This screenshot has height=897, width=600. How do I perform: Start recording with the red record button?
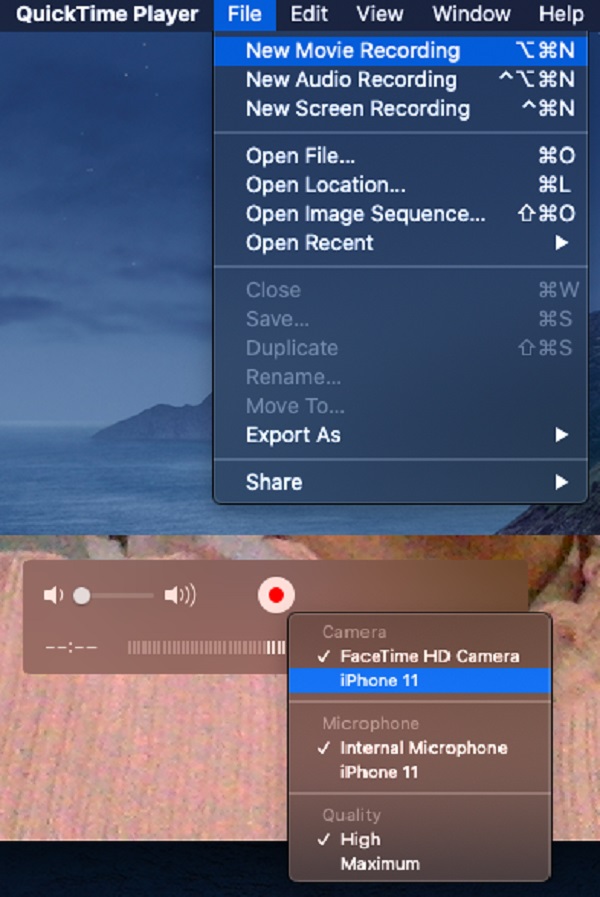(276, 595)
